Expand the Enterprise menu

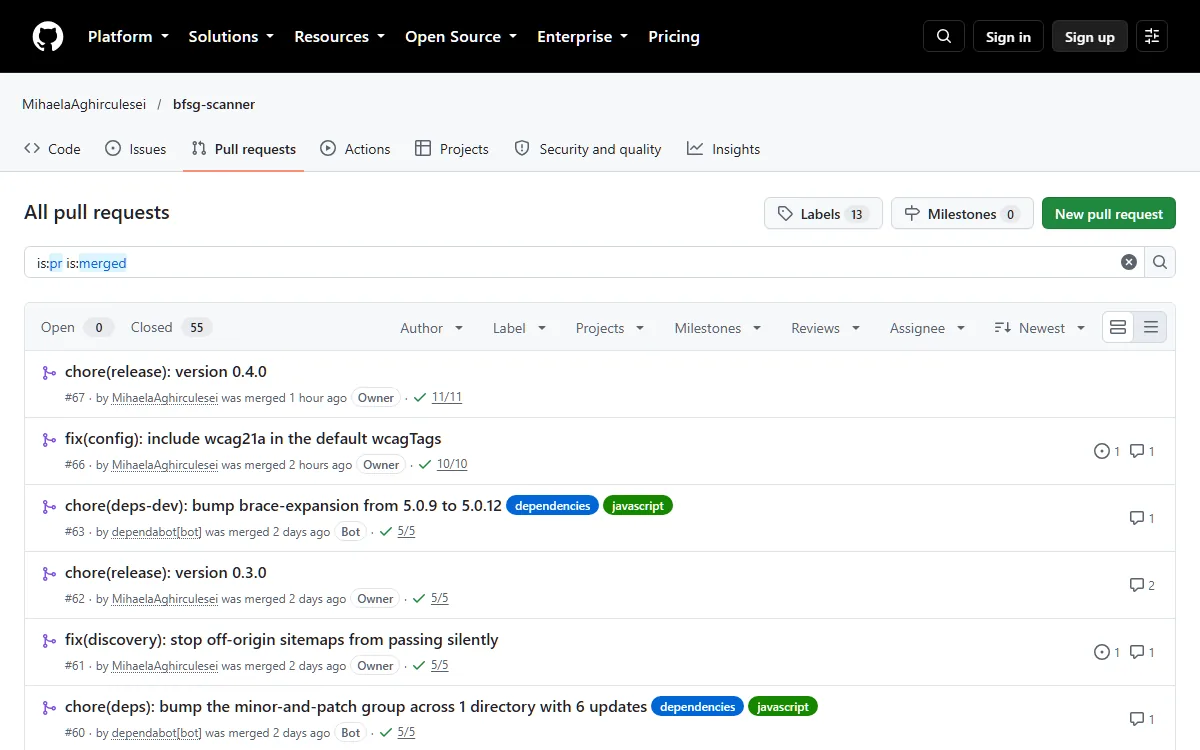[x=583, y=37]
